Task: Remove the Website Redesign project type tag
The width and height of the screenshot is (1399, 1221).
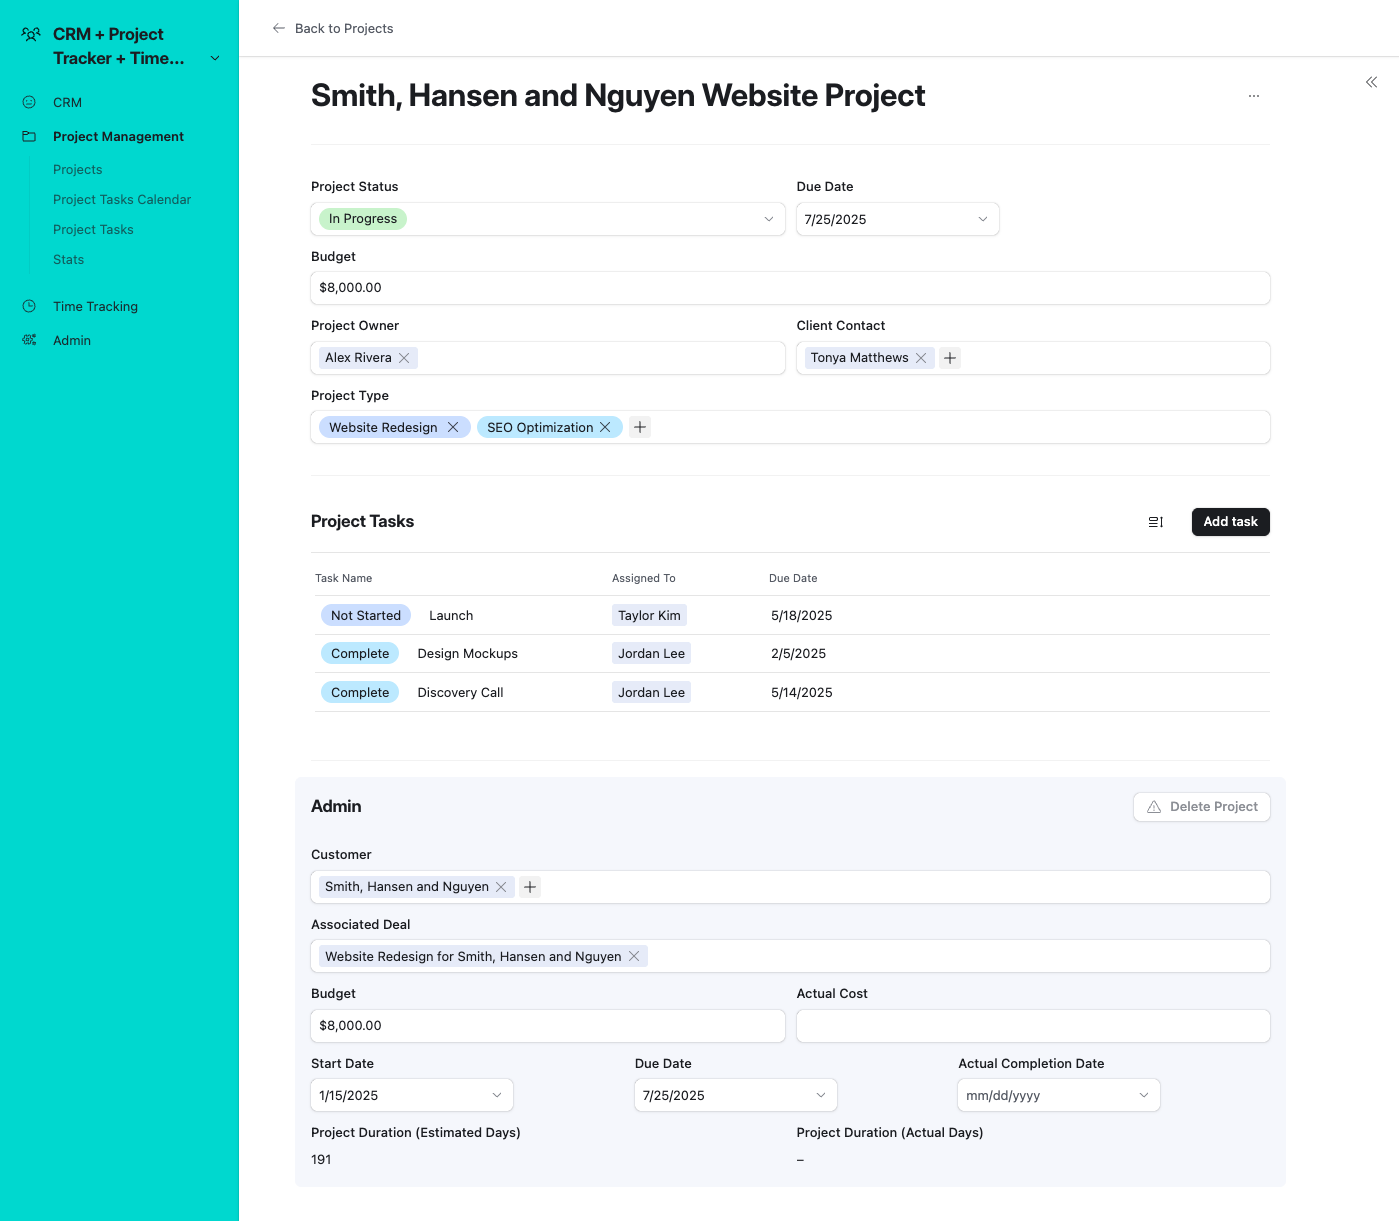Action: tap(454, 427)
